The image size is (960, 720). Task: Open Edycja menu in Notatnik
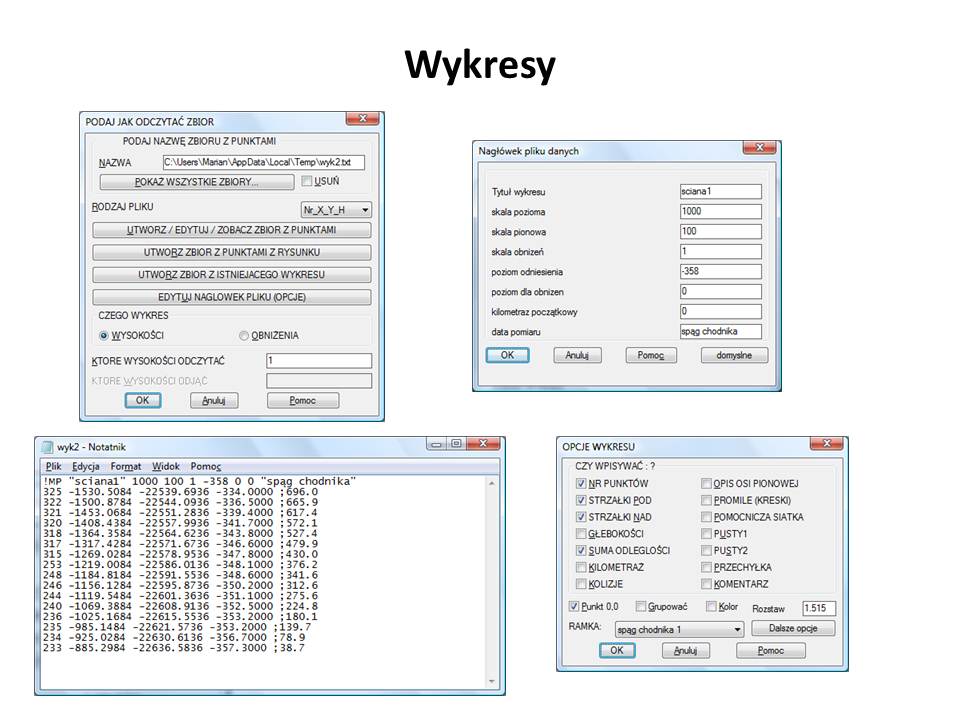click(86, 467)
